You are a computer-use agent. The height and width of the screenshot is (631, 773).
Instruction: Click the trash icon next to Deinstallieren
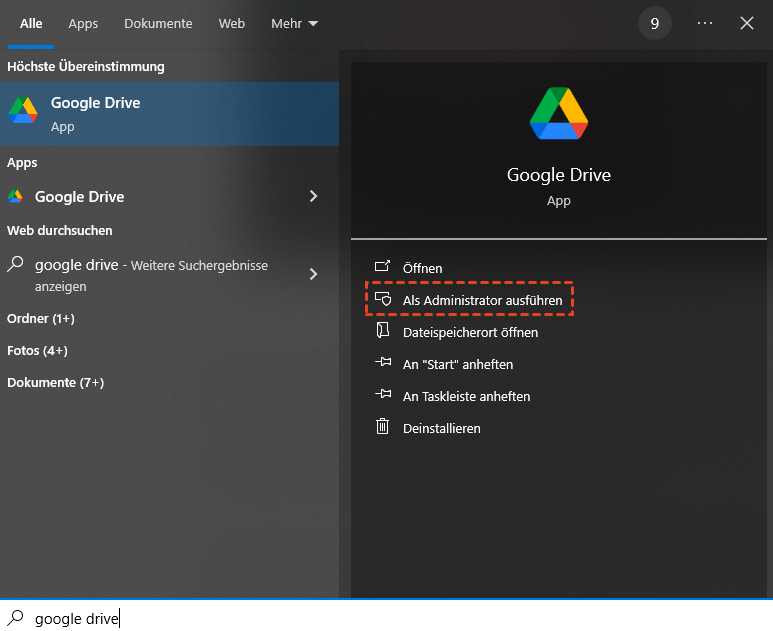coord(383,426)
